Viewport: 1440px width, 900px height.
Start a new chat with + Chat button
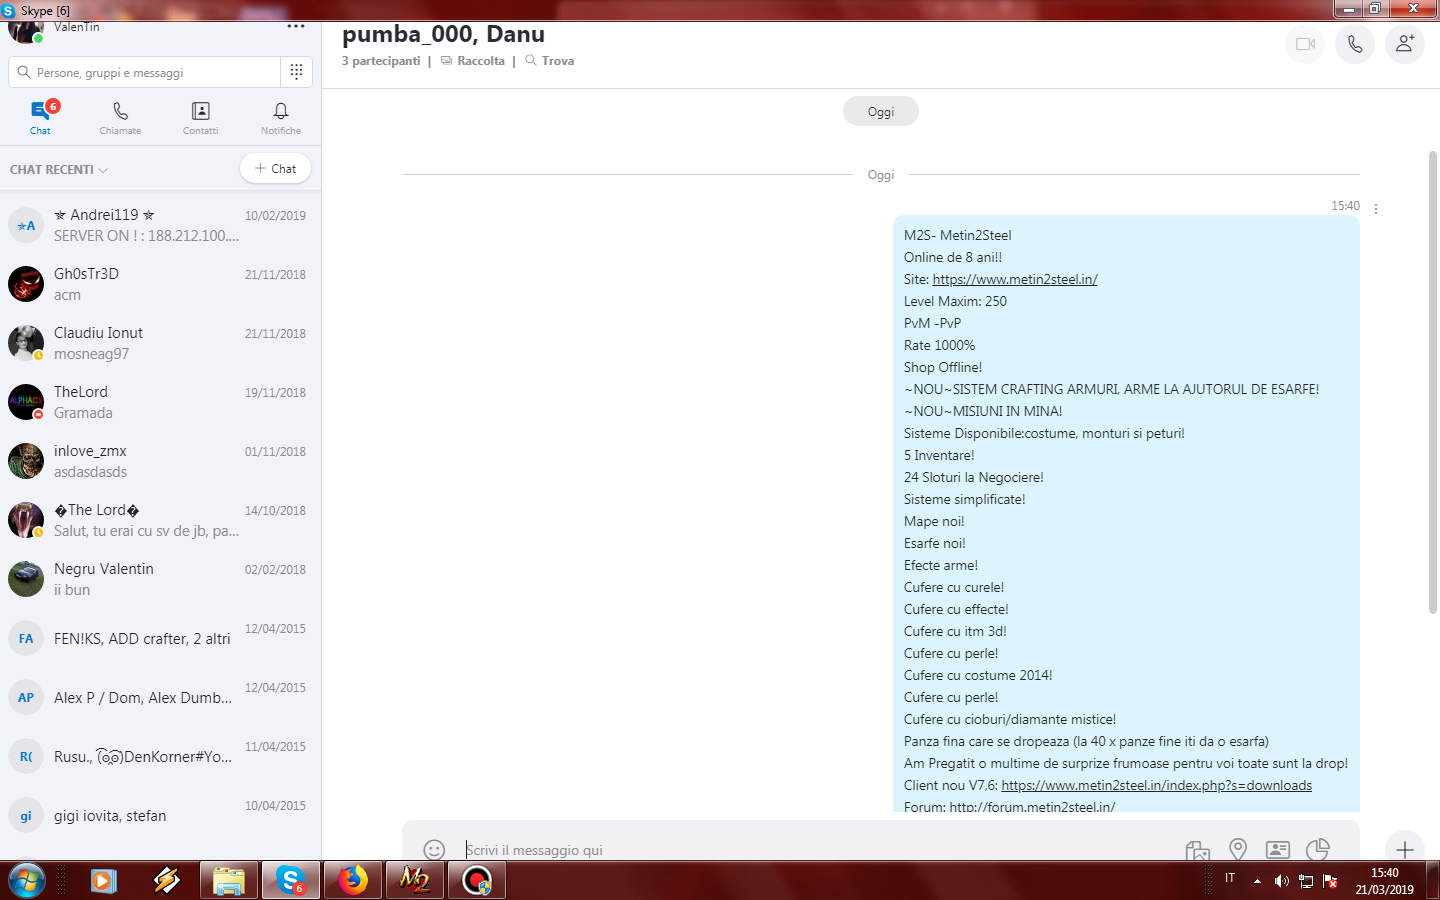coord(275,169)
